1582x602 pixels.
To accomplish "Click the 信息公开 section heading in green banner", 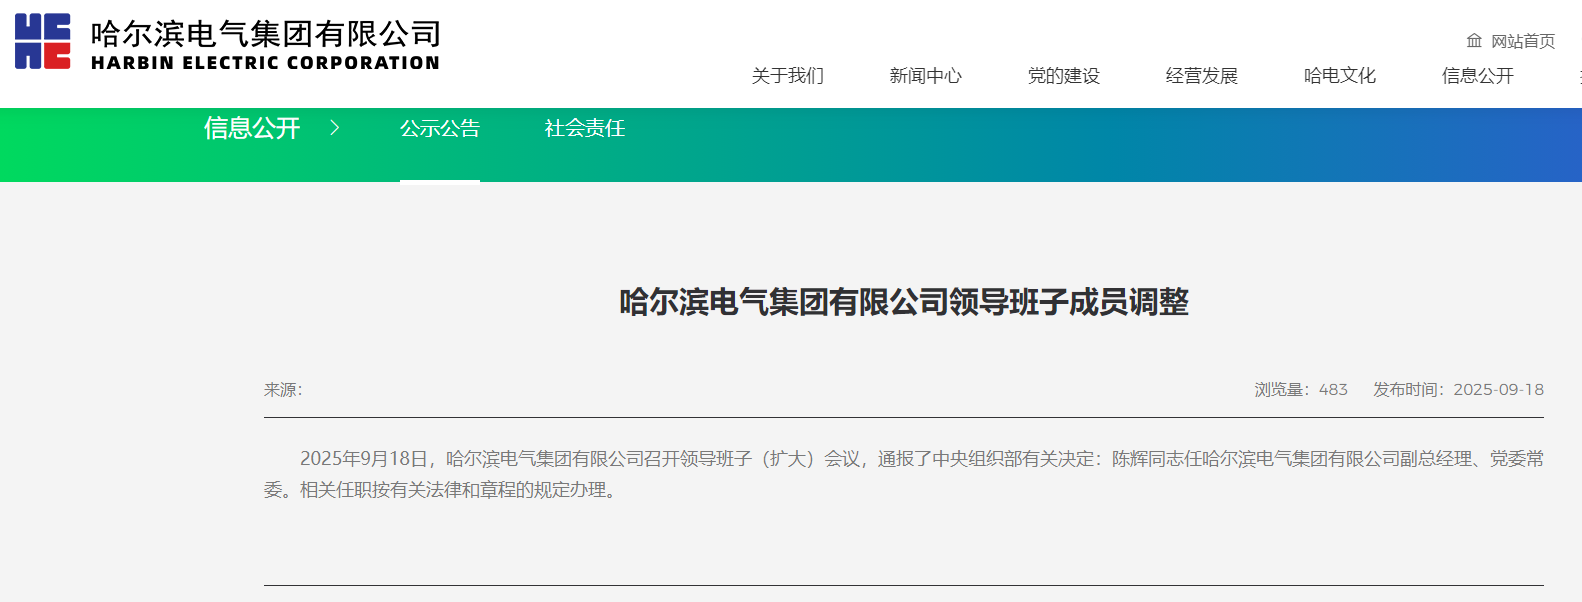I will pos(252,128).
